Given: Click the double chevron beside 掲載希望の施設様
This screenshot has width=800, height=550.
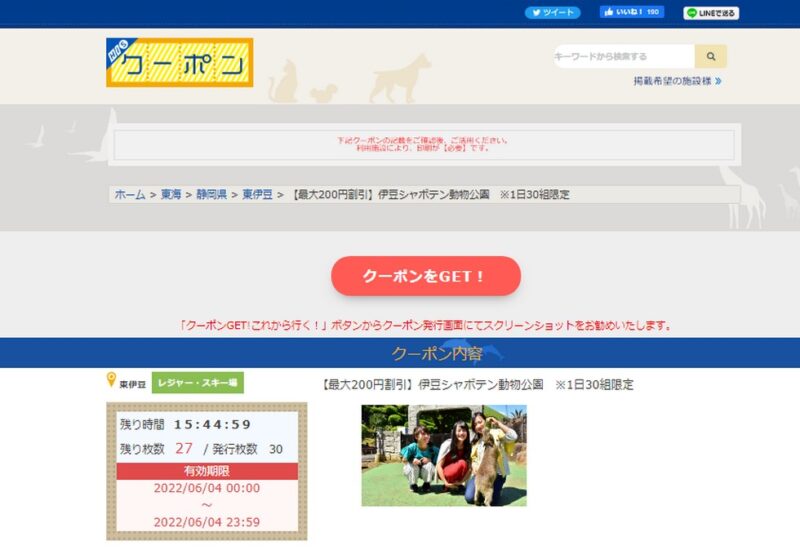Looking at the screenshot, I should [x=718, y=81].
